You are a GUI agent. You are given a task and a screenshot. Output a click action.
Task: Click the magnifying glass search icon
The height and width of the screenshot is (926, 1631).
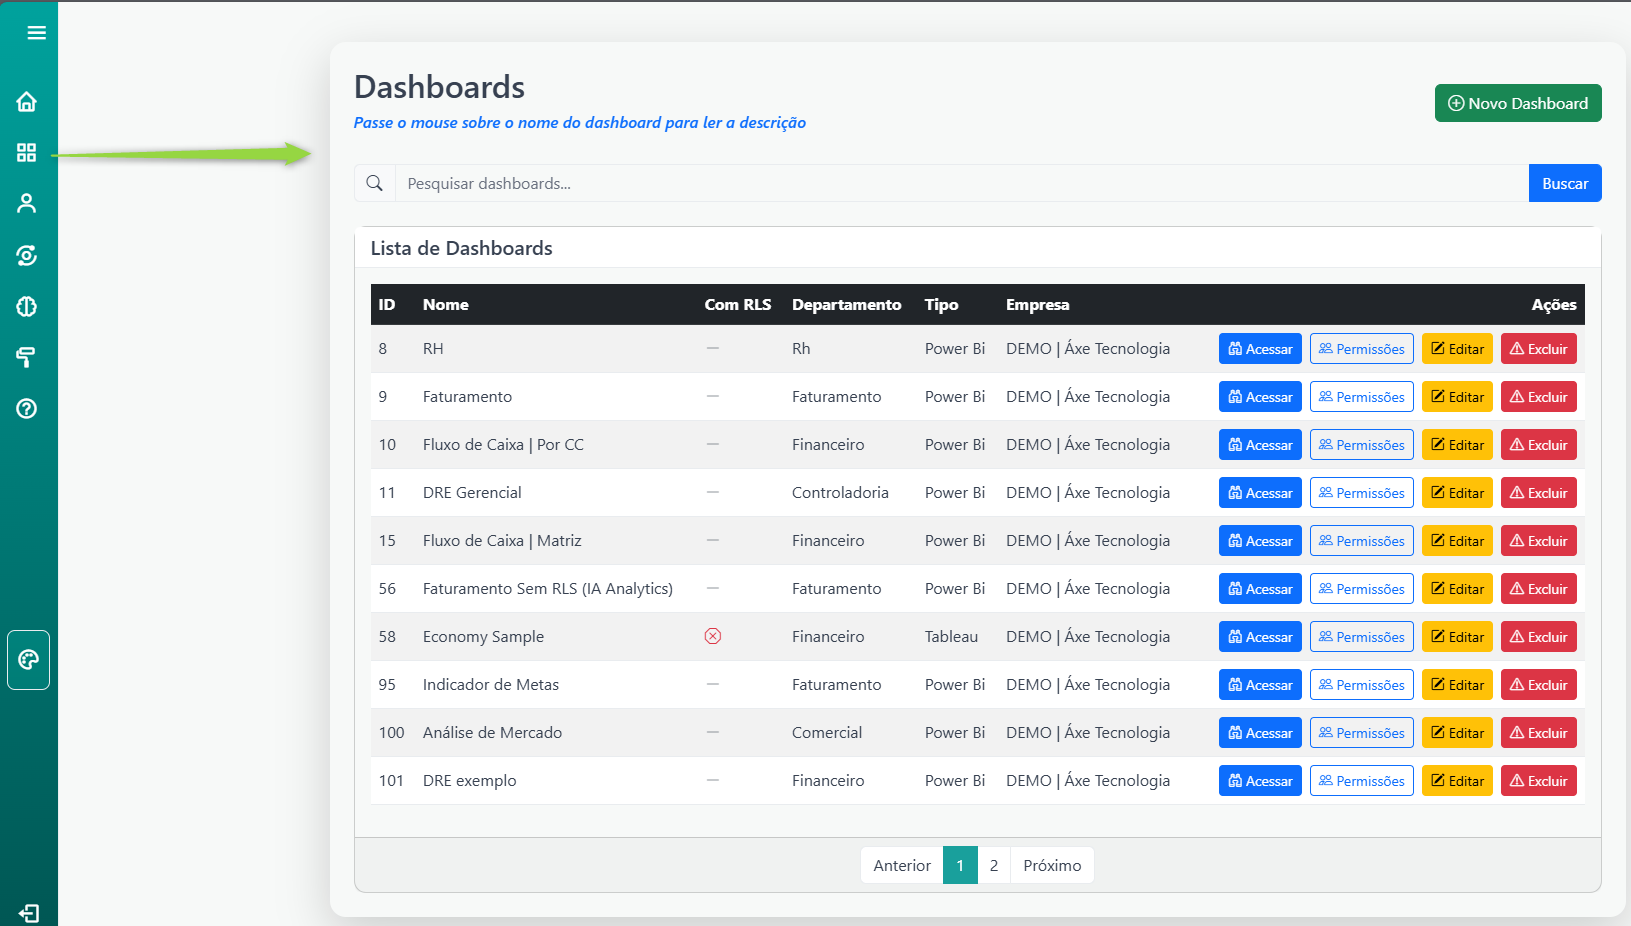[x=375, y=183]
